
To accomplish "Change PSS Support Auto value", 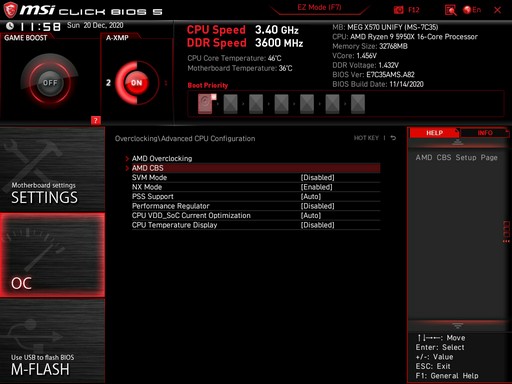I will click(311, 196).
